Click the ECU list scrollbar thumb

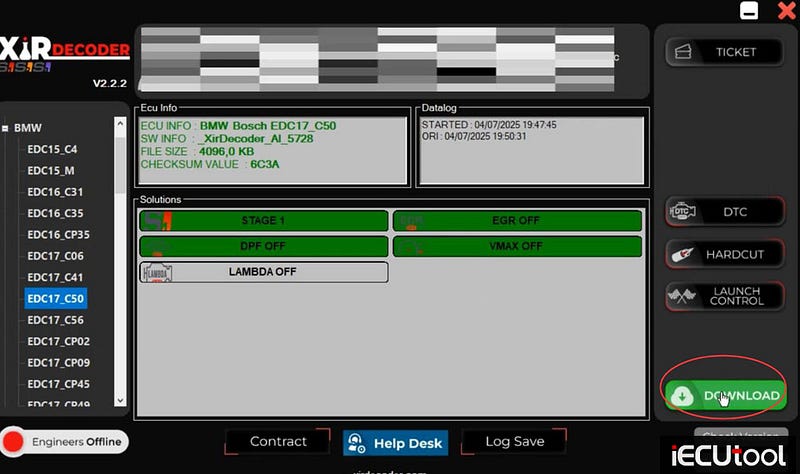click(x=120, y=163)
